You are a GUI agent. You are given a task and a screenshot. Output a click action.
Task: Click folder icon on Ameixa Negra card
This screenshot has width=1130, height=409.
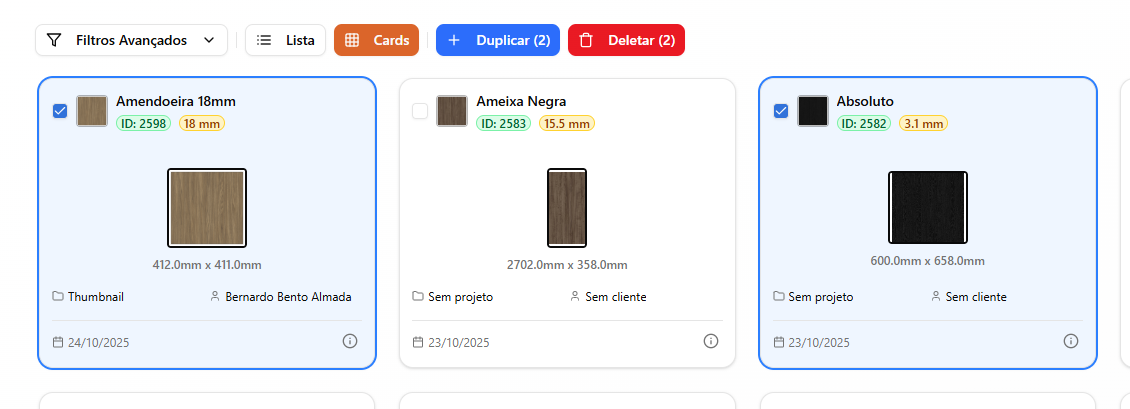point(418,297)
